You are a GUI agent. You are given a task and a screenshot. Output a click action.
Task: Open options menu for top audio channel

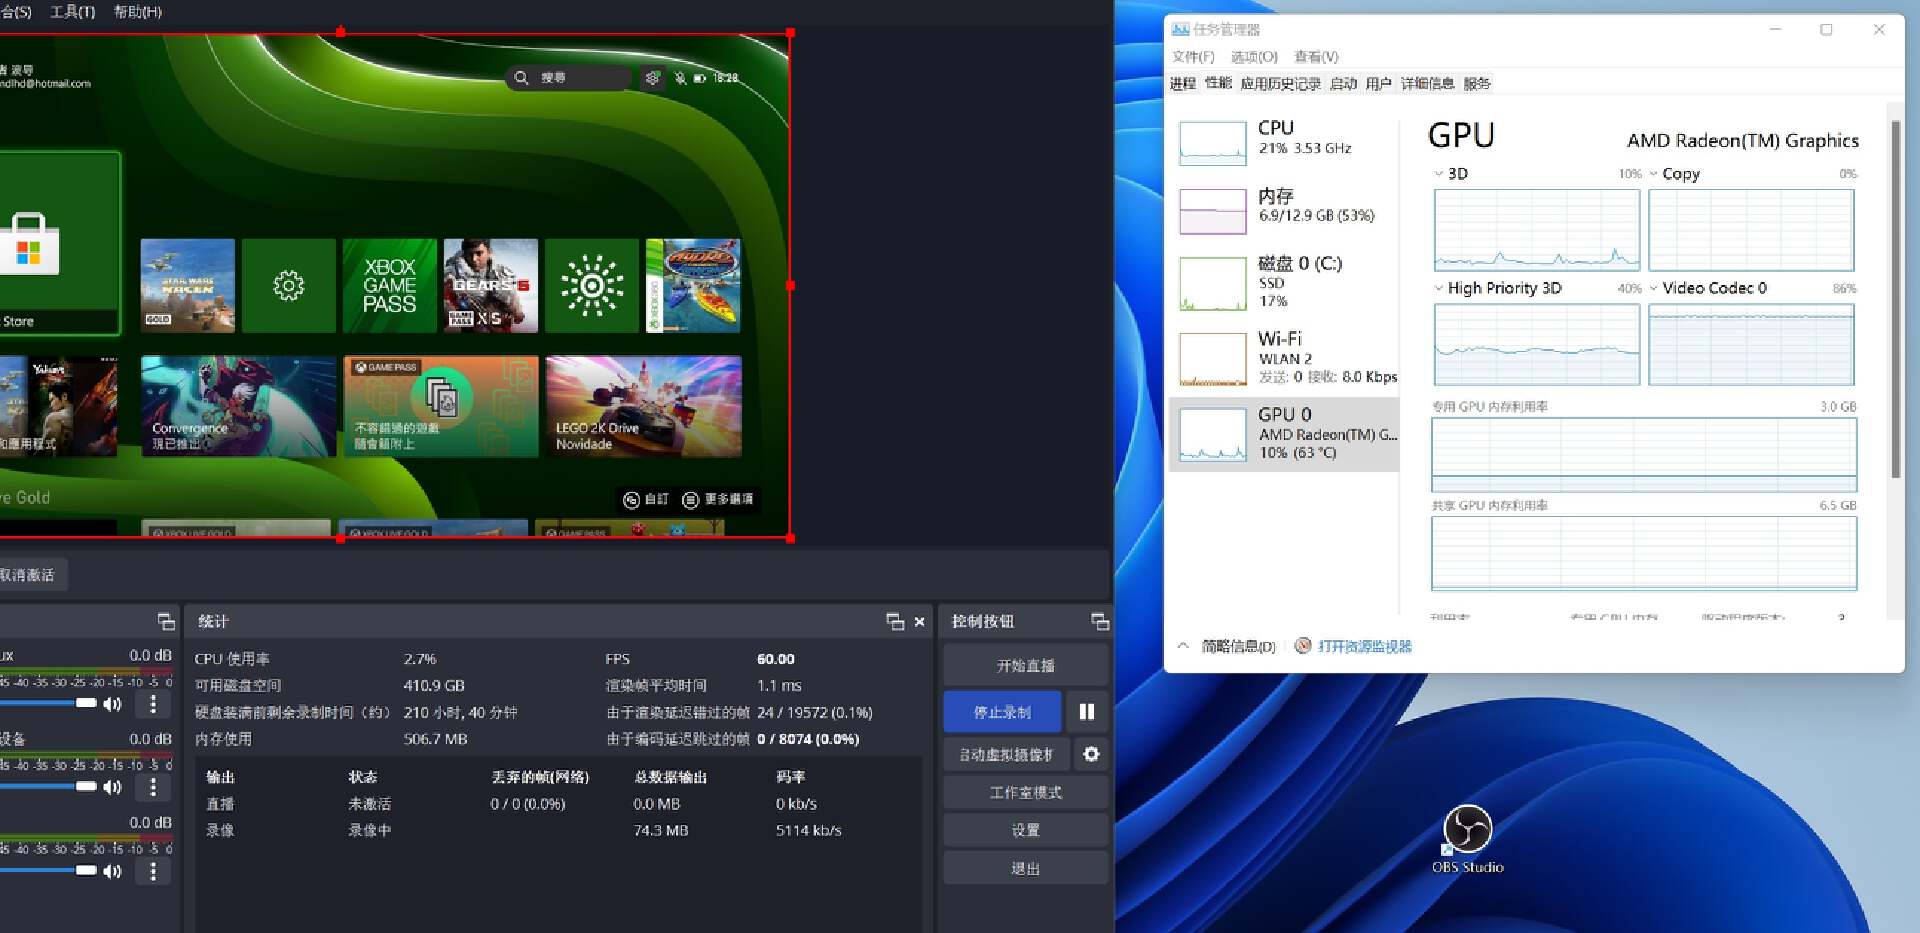click(153, 704)
